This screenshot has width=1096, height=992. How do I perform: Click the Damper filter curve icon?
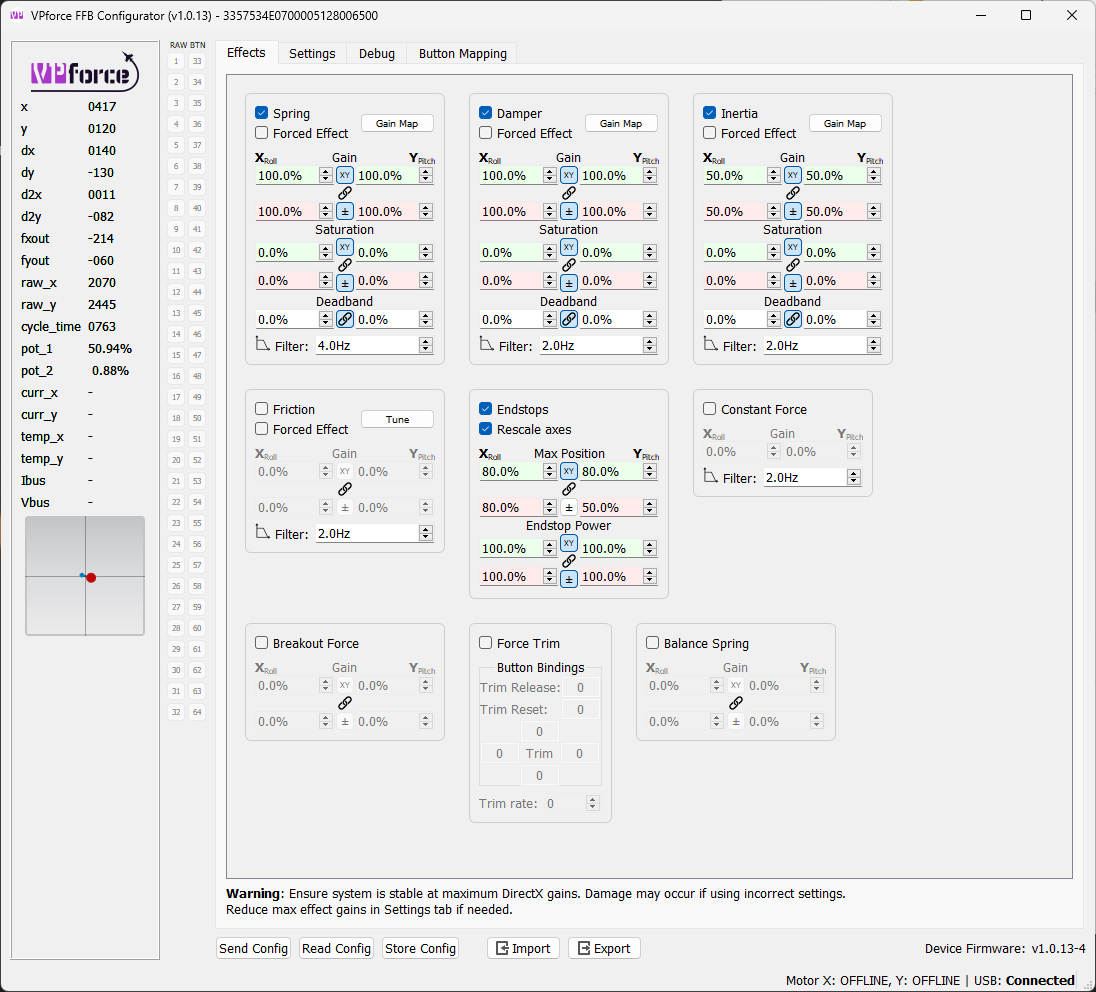[x=486, y=344]
